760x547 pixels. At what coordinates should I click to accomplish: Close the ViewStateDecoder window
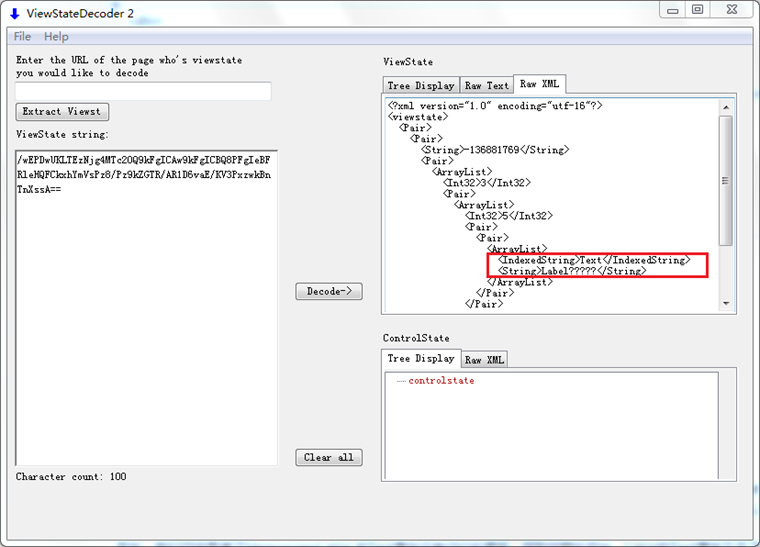click(732, 10)
